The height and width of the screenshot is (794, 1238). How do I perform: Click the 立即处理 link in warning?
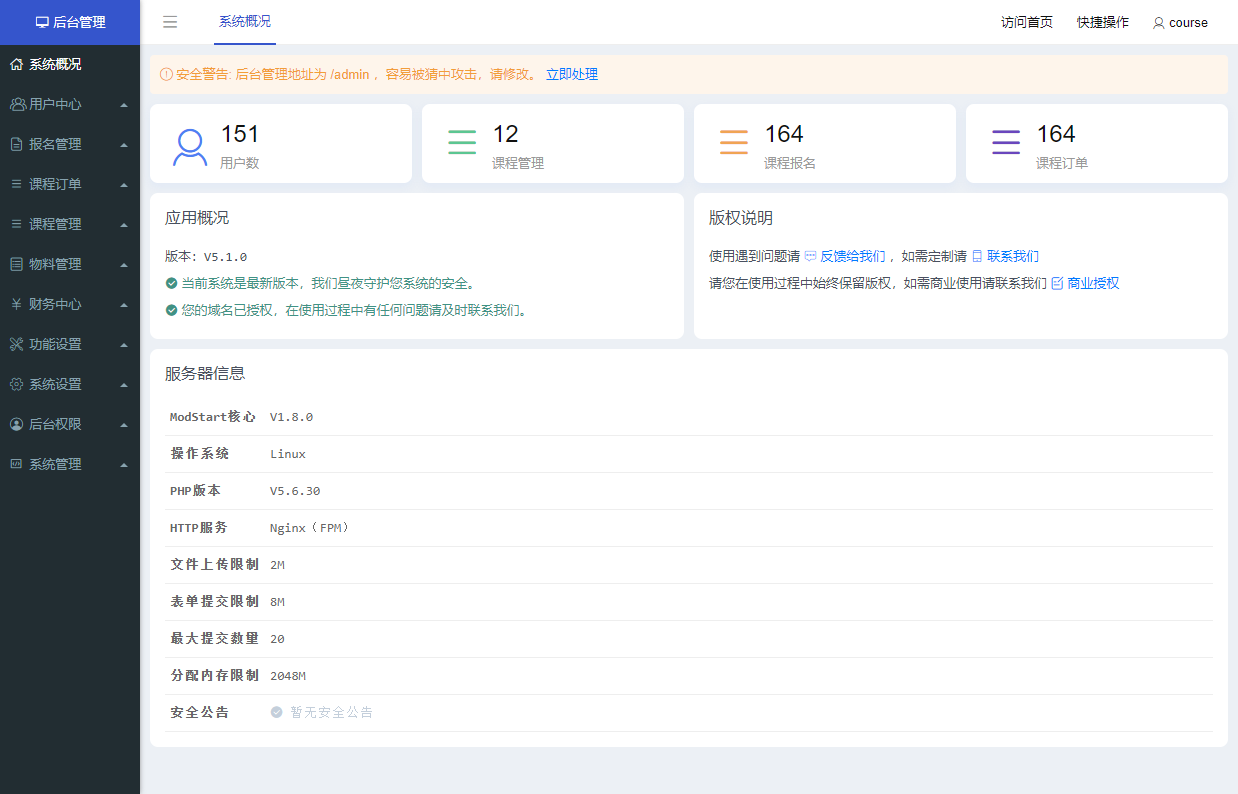coord(572,74)
